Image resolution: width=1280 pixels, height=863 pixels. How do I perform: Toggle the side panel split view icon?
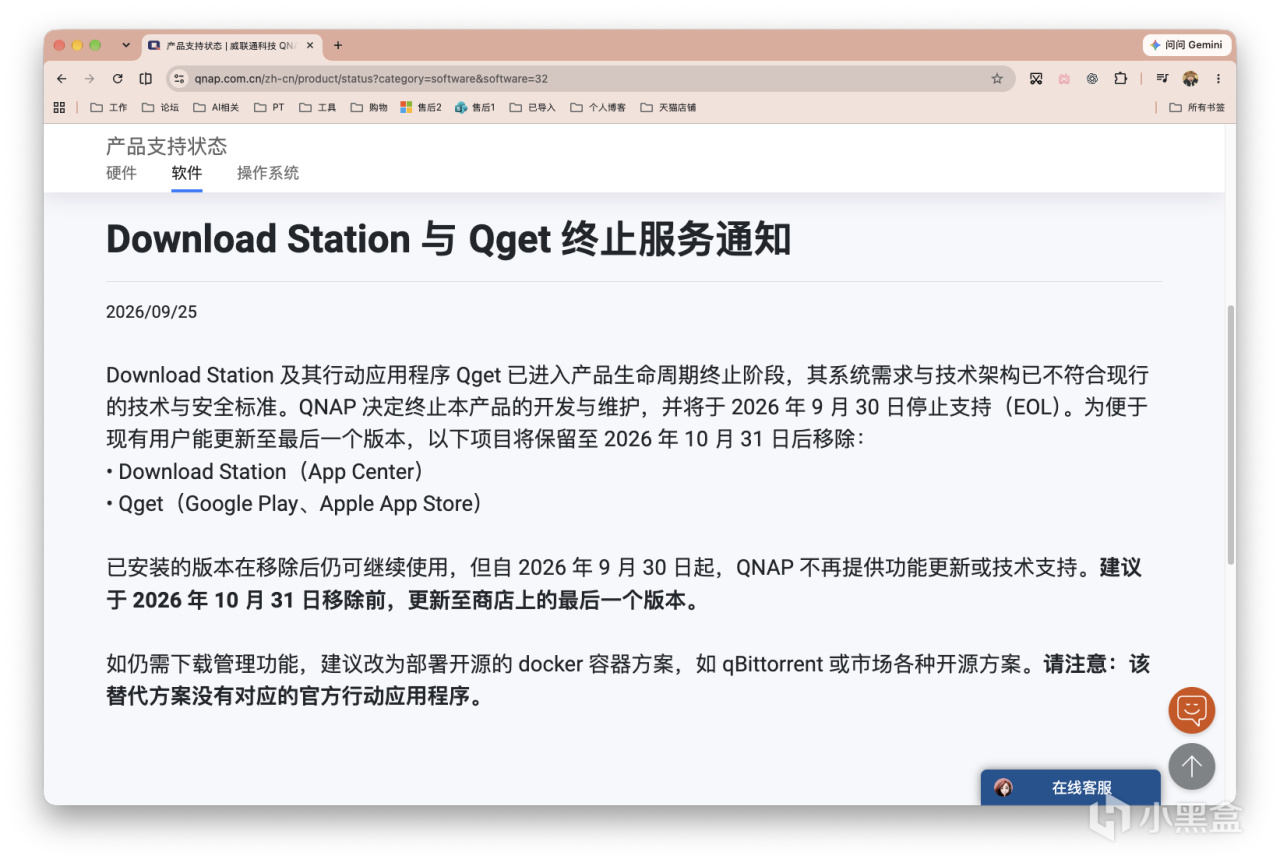[x=146, y=79]
